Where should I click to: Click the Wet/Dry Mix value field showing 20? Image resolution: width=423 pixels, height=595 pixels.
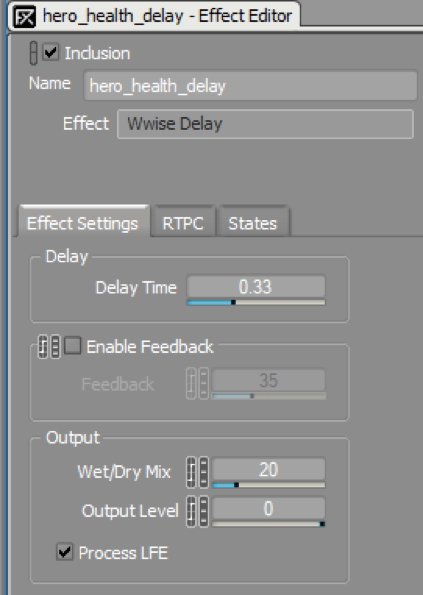click(x=269, y=469)
